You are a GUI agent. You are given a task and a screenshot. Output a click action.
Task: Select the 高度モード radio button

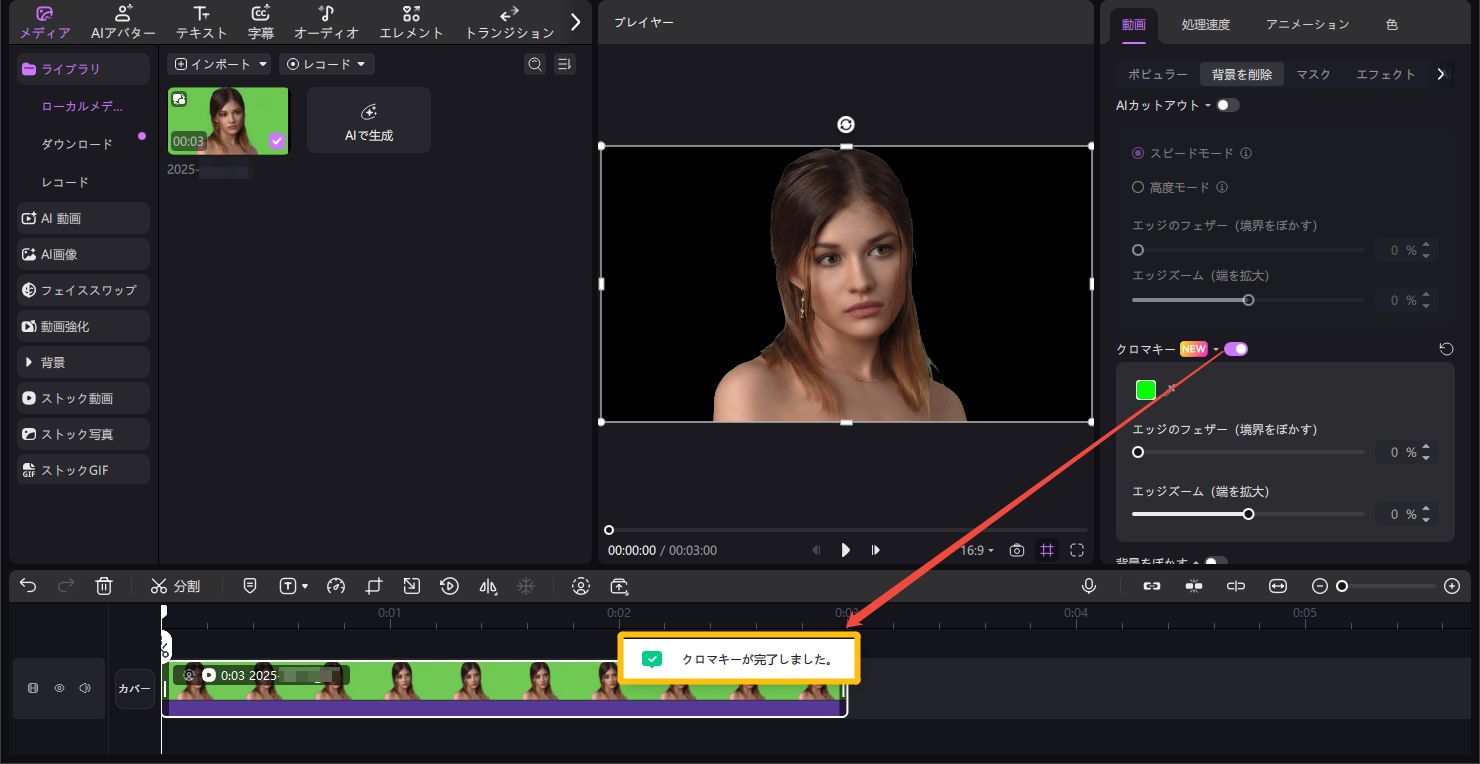(1138, 187)
